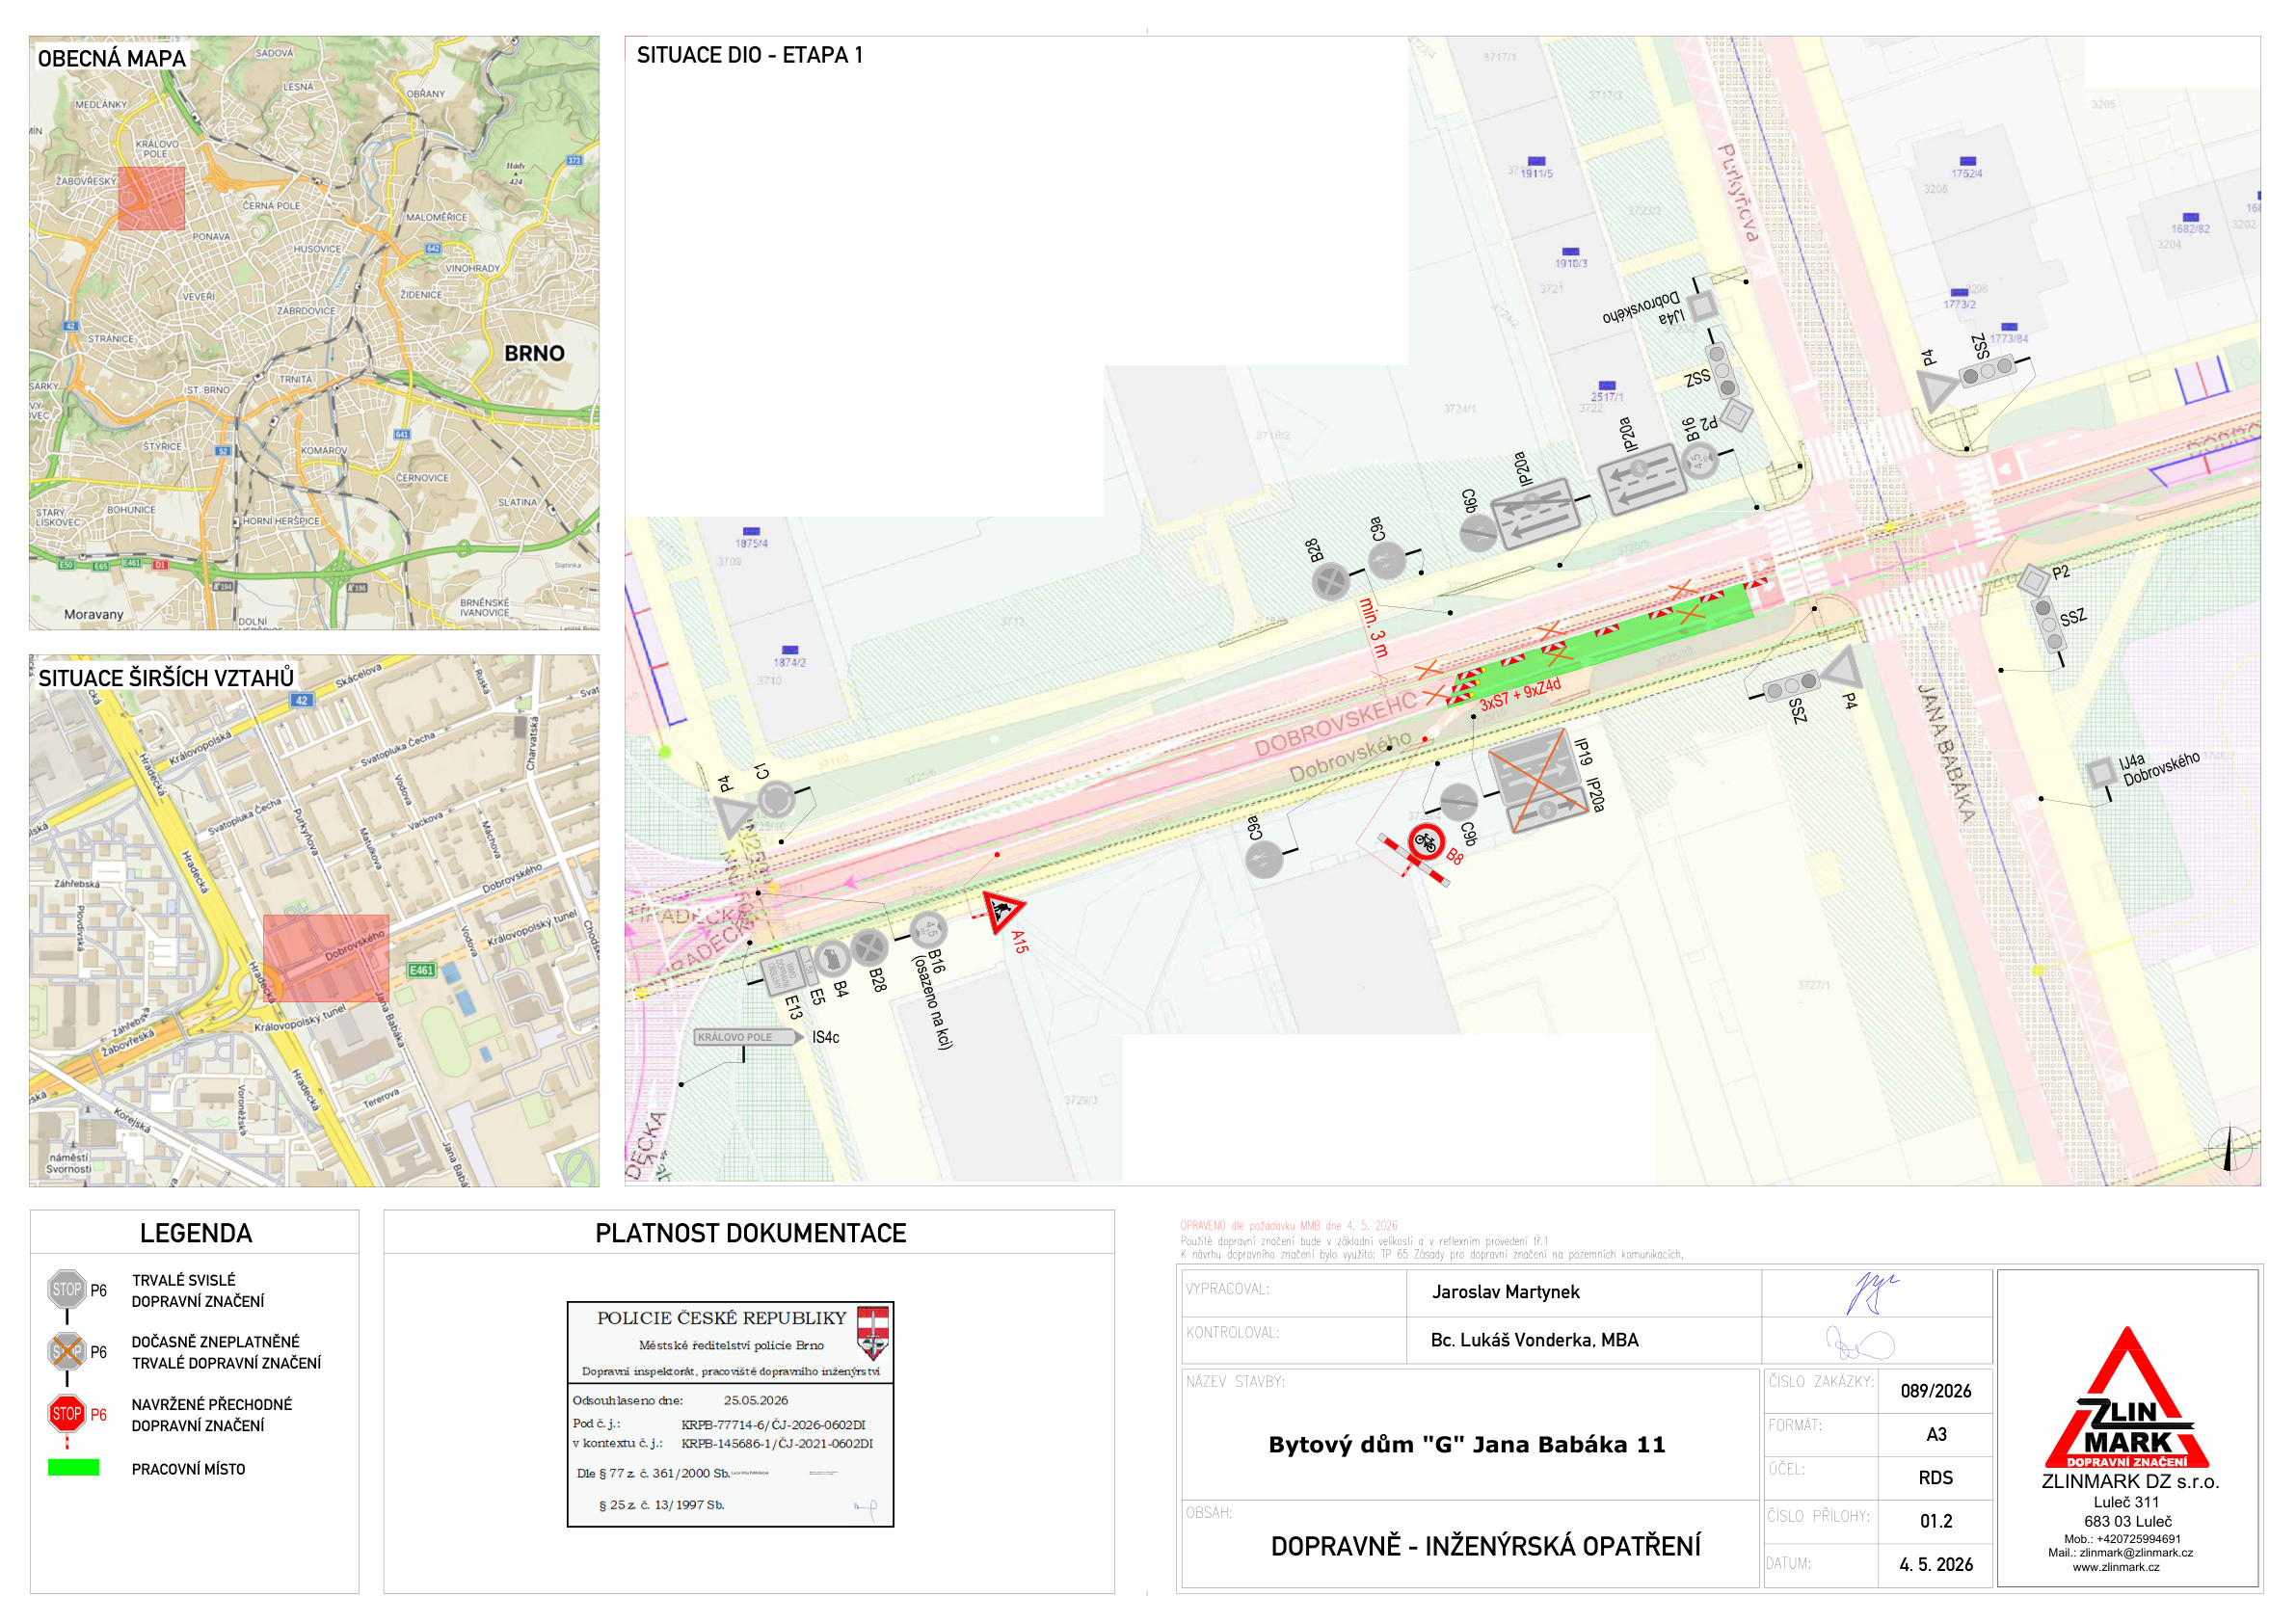Image resolution: width=2296 pixels, height=1623 pixels.
Task: Select the Charvatská street label
Action: (x=533, y=743)
